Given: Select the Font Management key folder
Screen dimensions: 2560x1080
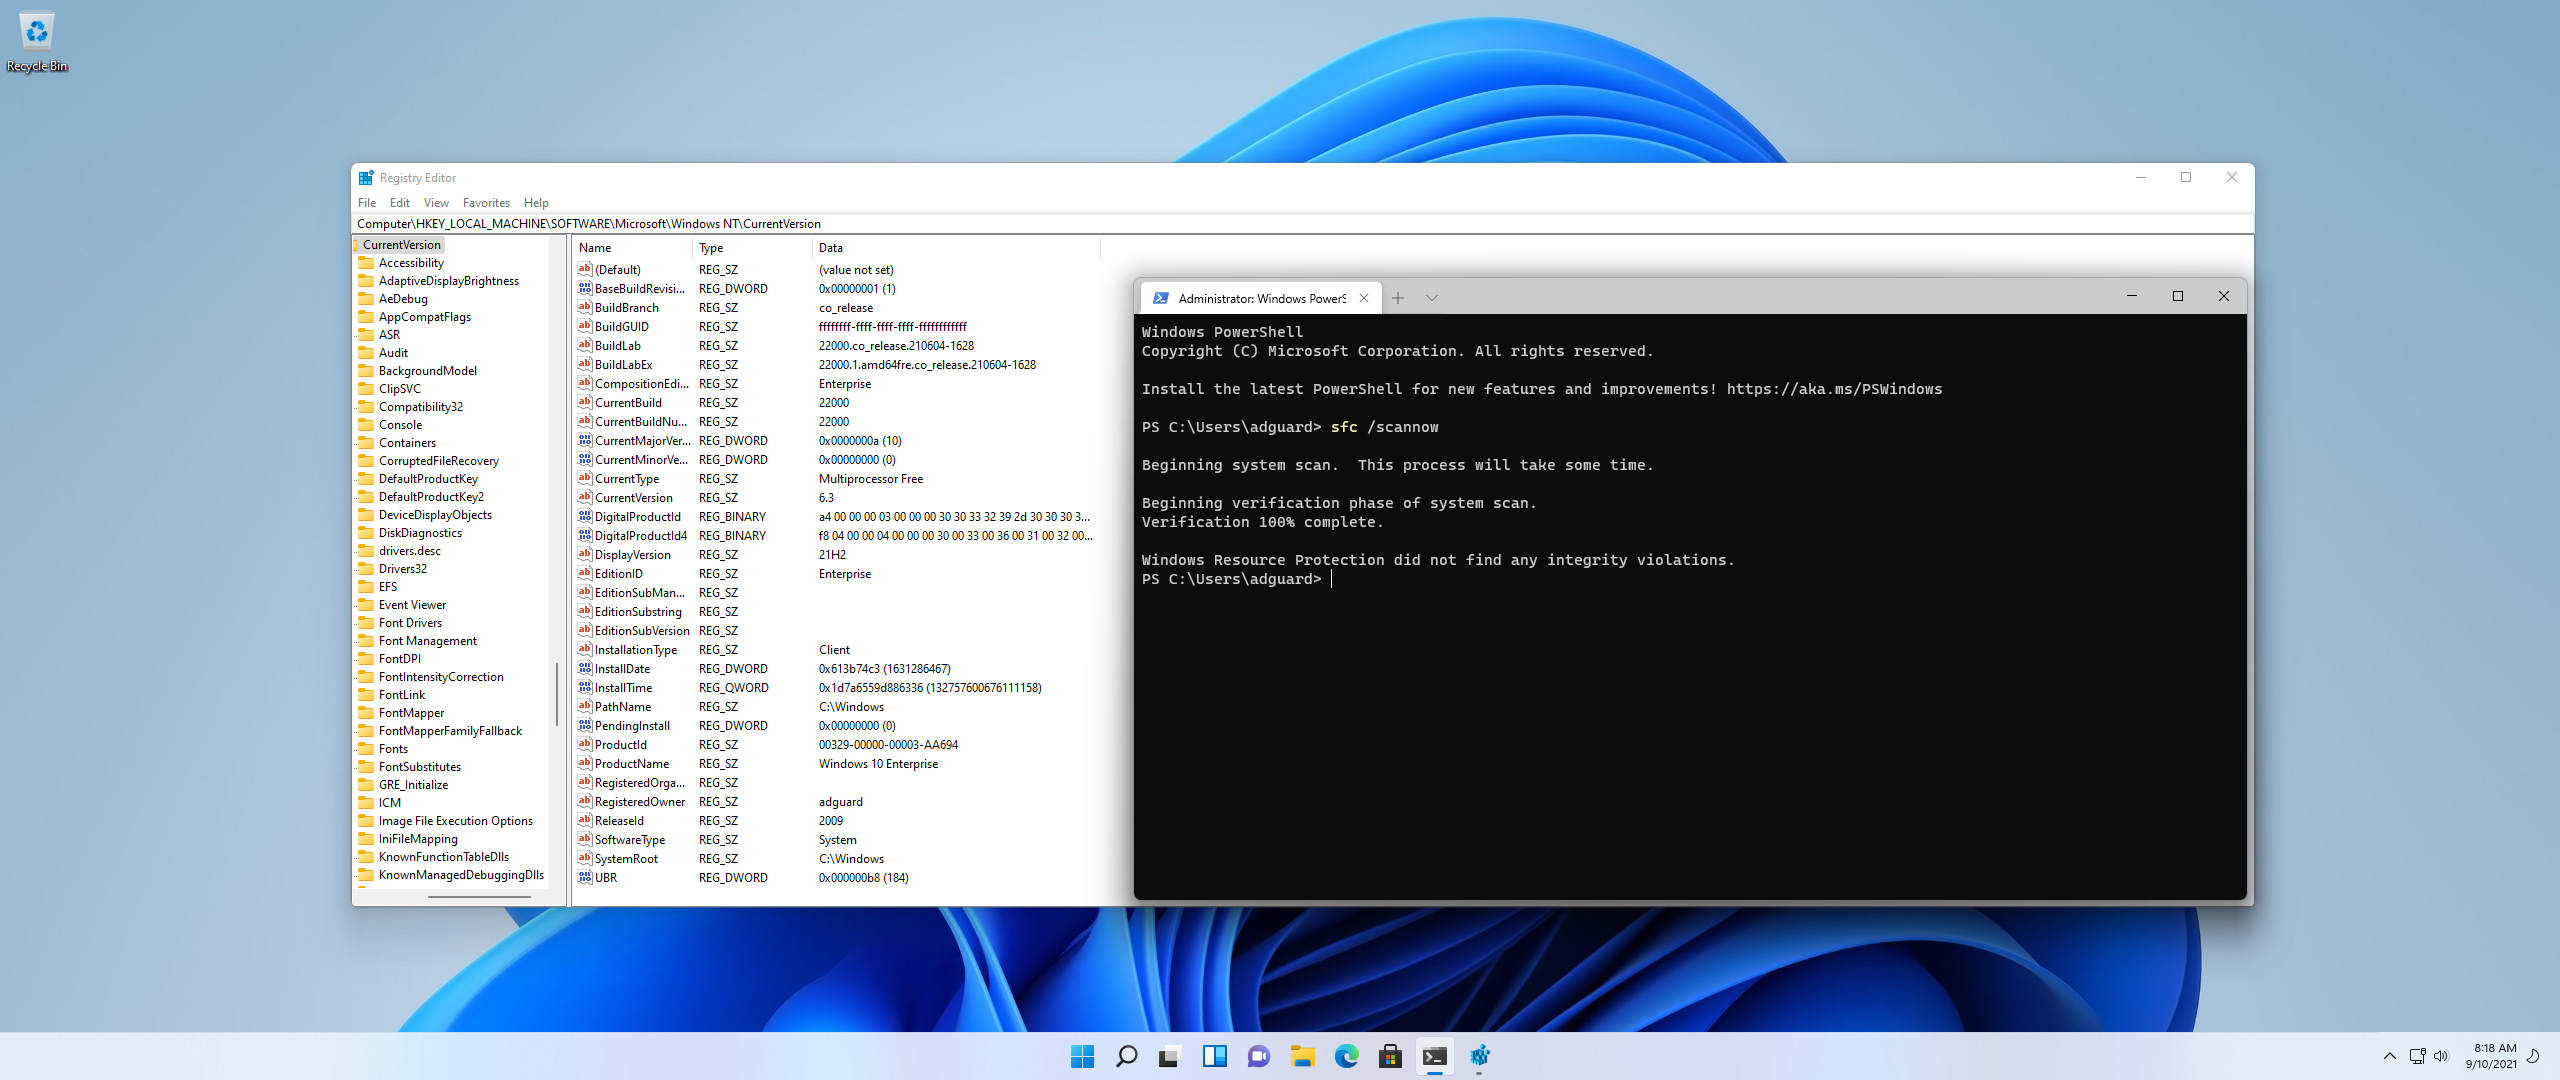Looking at the screenshot, I should pos(427,641).
